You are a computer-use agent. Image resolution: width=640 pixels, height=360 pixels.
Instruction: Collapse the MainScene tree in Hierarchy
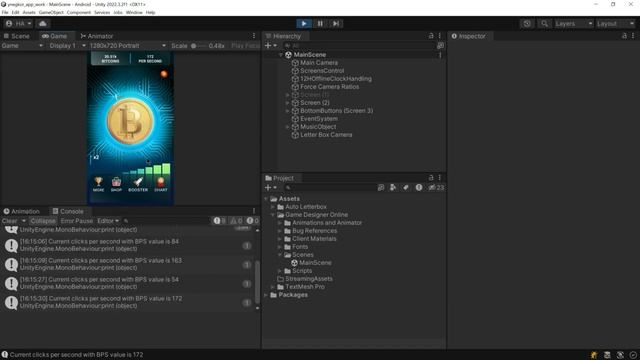pyautogui.click(x=281, y=55)
